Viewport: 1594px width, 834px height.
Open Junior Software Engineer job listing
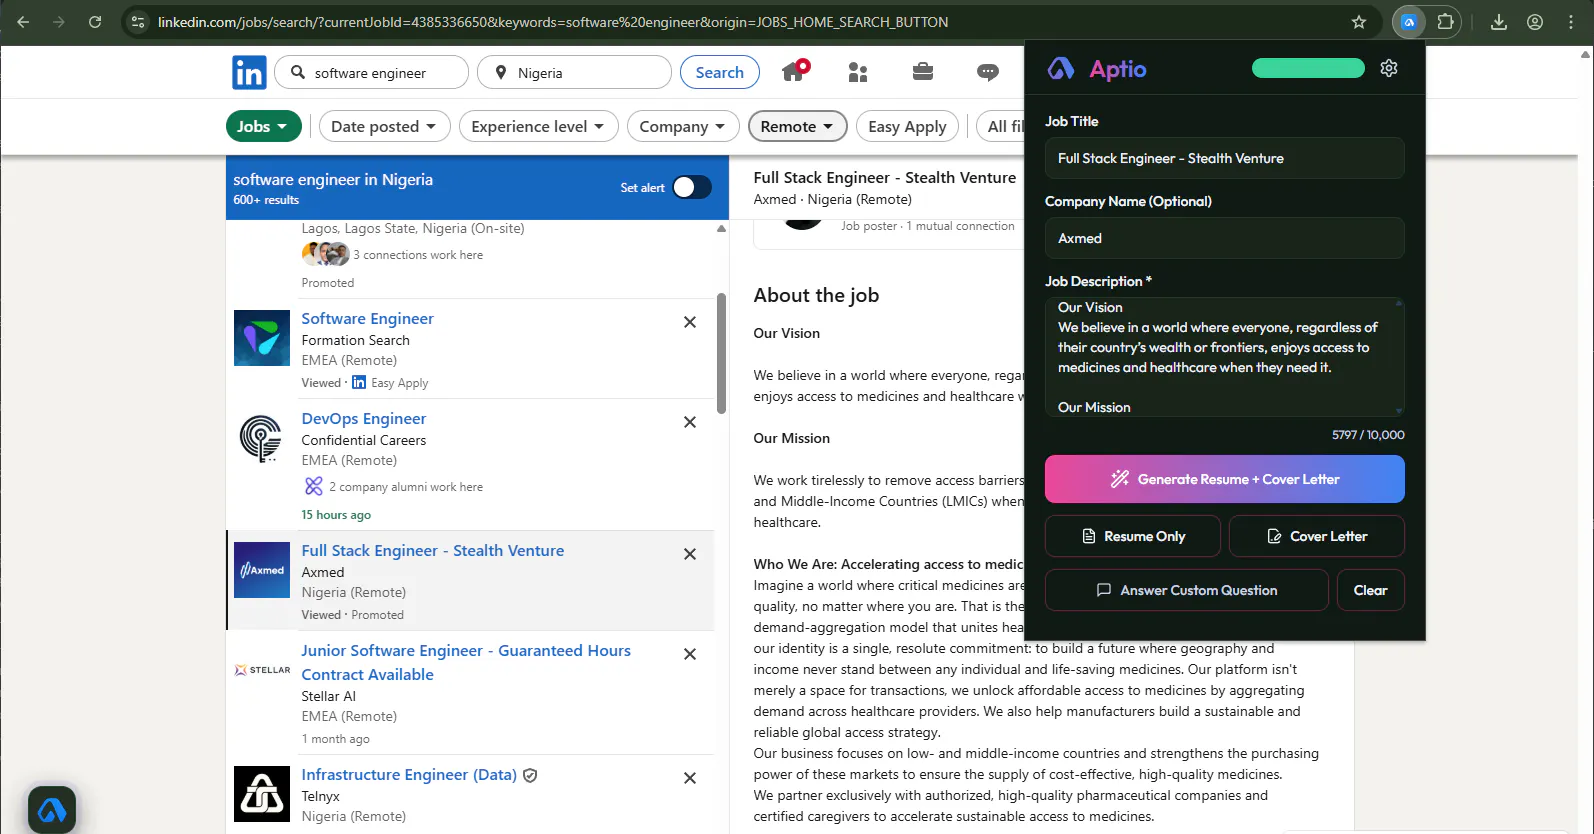click(466, 662)
